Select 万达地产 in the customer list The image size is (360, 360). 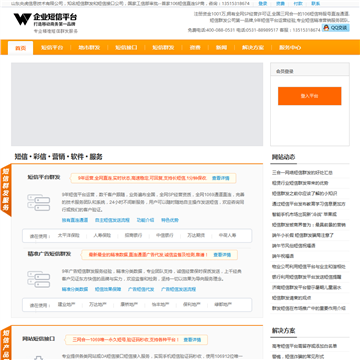[x=98, y=304]
